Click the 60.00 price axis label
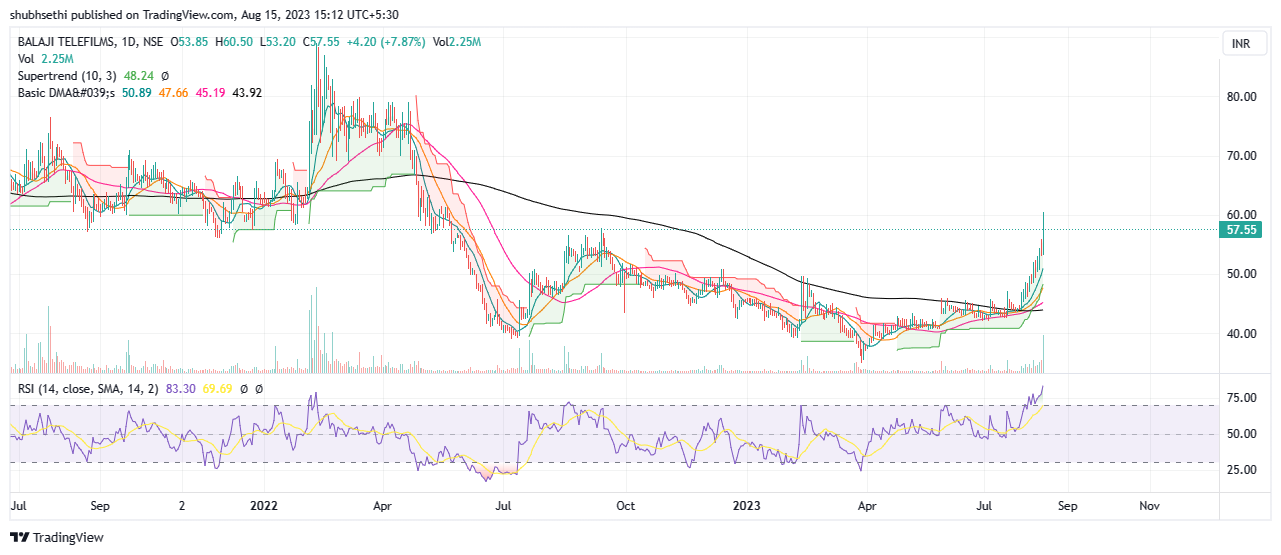 click(1239, 215)
